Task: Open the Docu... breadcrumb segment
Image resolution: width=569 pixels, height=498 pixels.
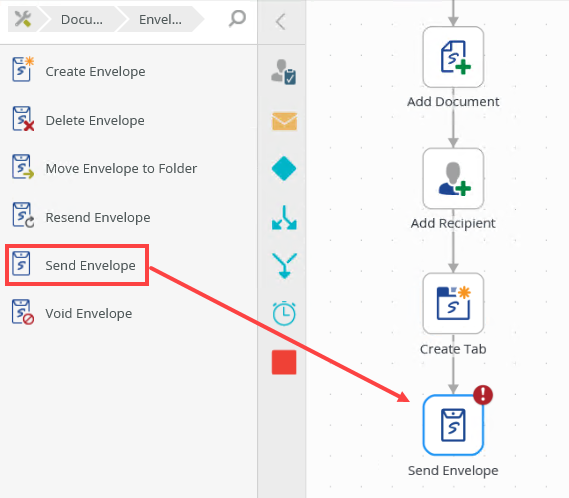Action: click(x=81, y=20)
